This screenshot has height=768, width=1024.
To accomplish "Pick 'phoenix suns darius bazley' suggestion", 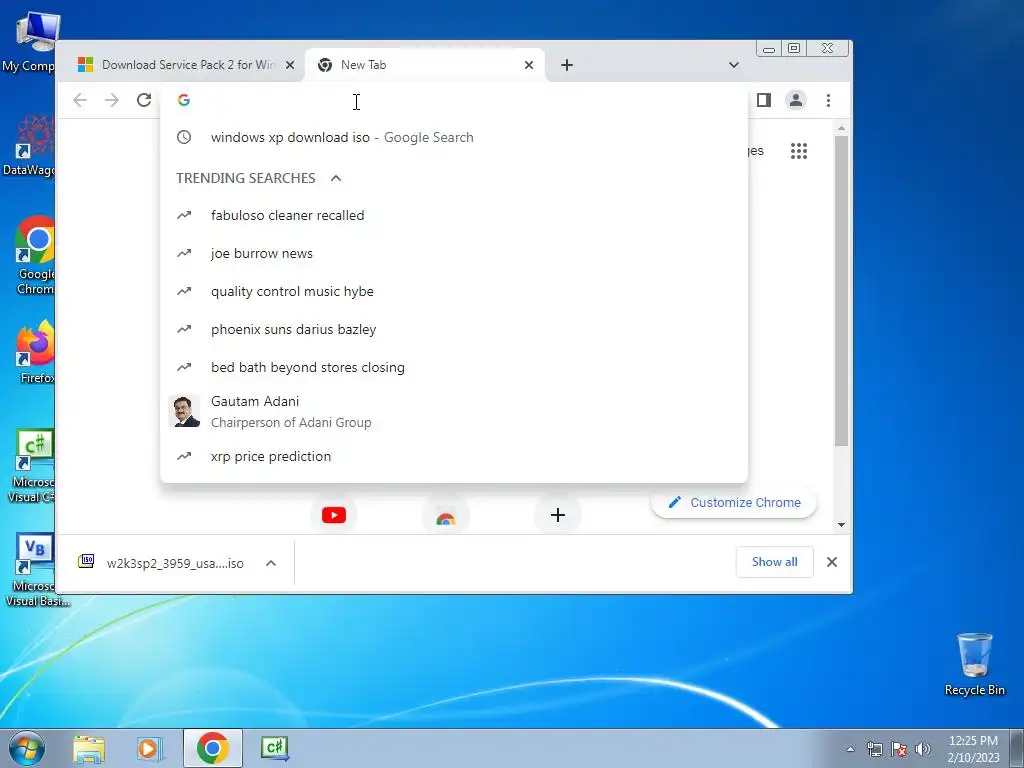I will 454,329.
